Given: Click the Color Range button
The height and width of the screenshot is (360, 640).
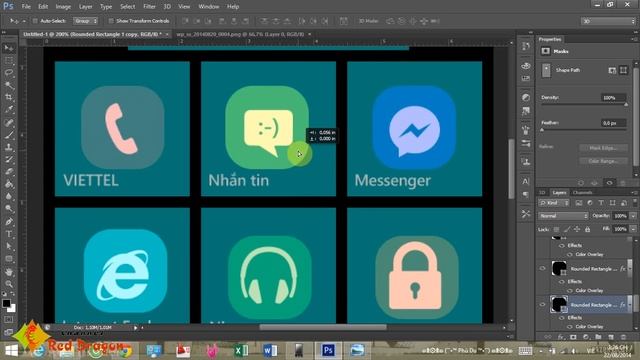Looking at the screenshot, I should (x=603, y=161).
